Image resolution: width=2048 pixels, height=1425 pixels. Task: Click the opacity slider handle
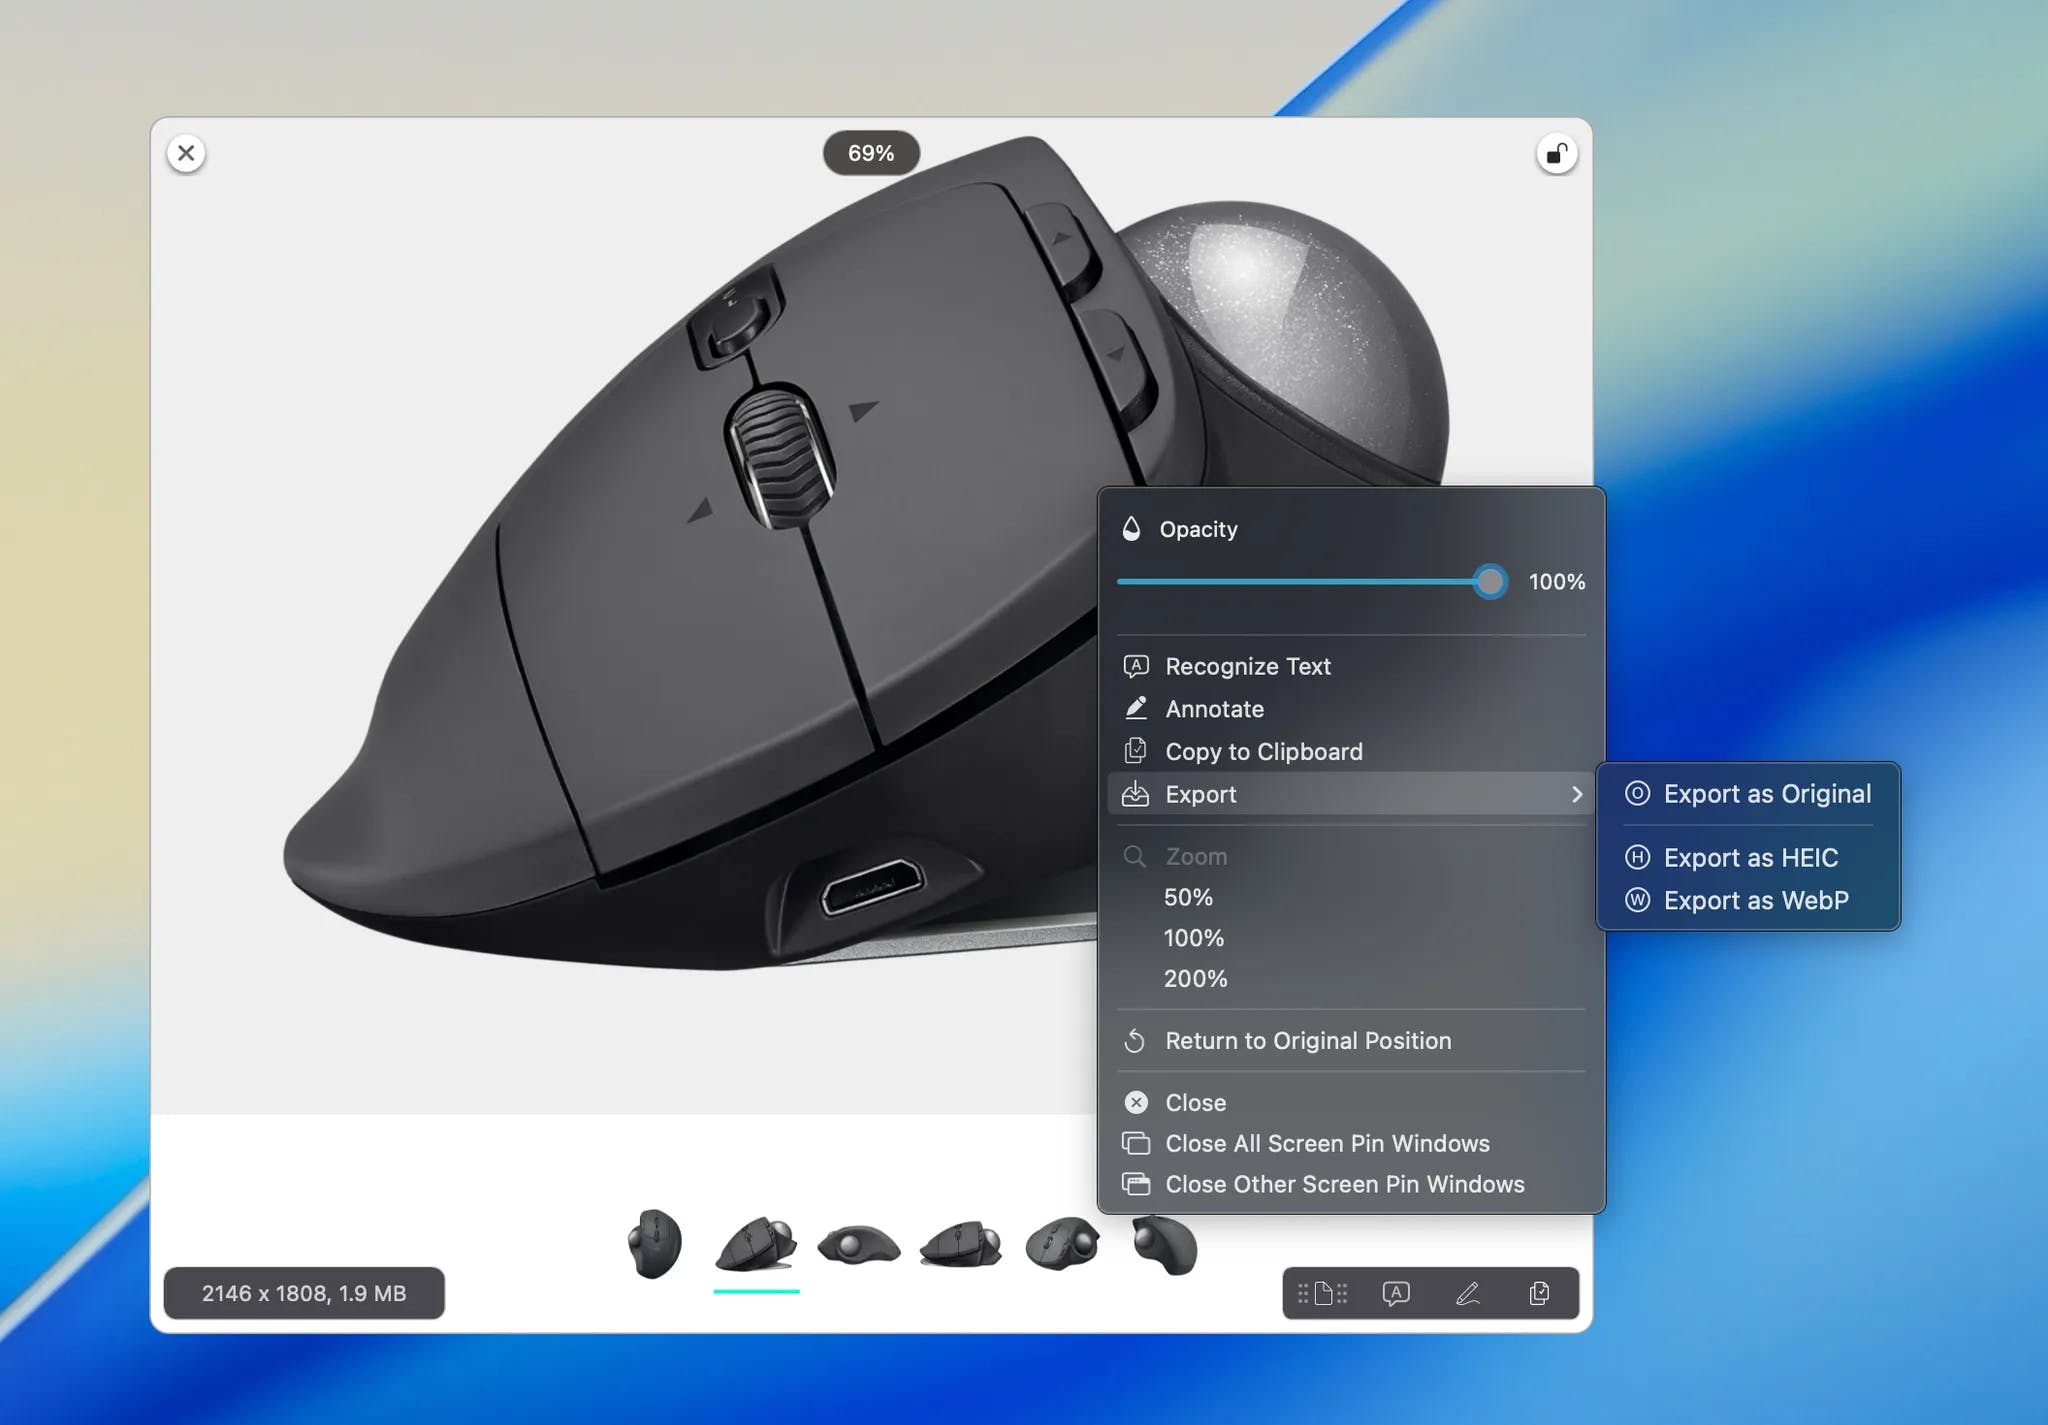(1489, 582)
